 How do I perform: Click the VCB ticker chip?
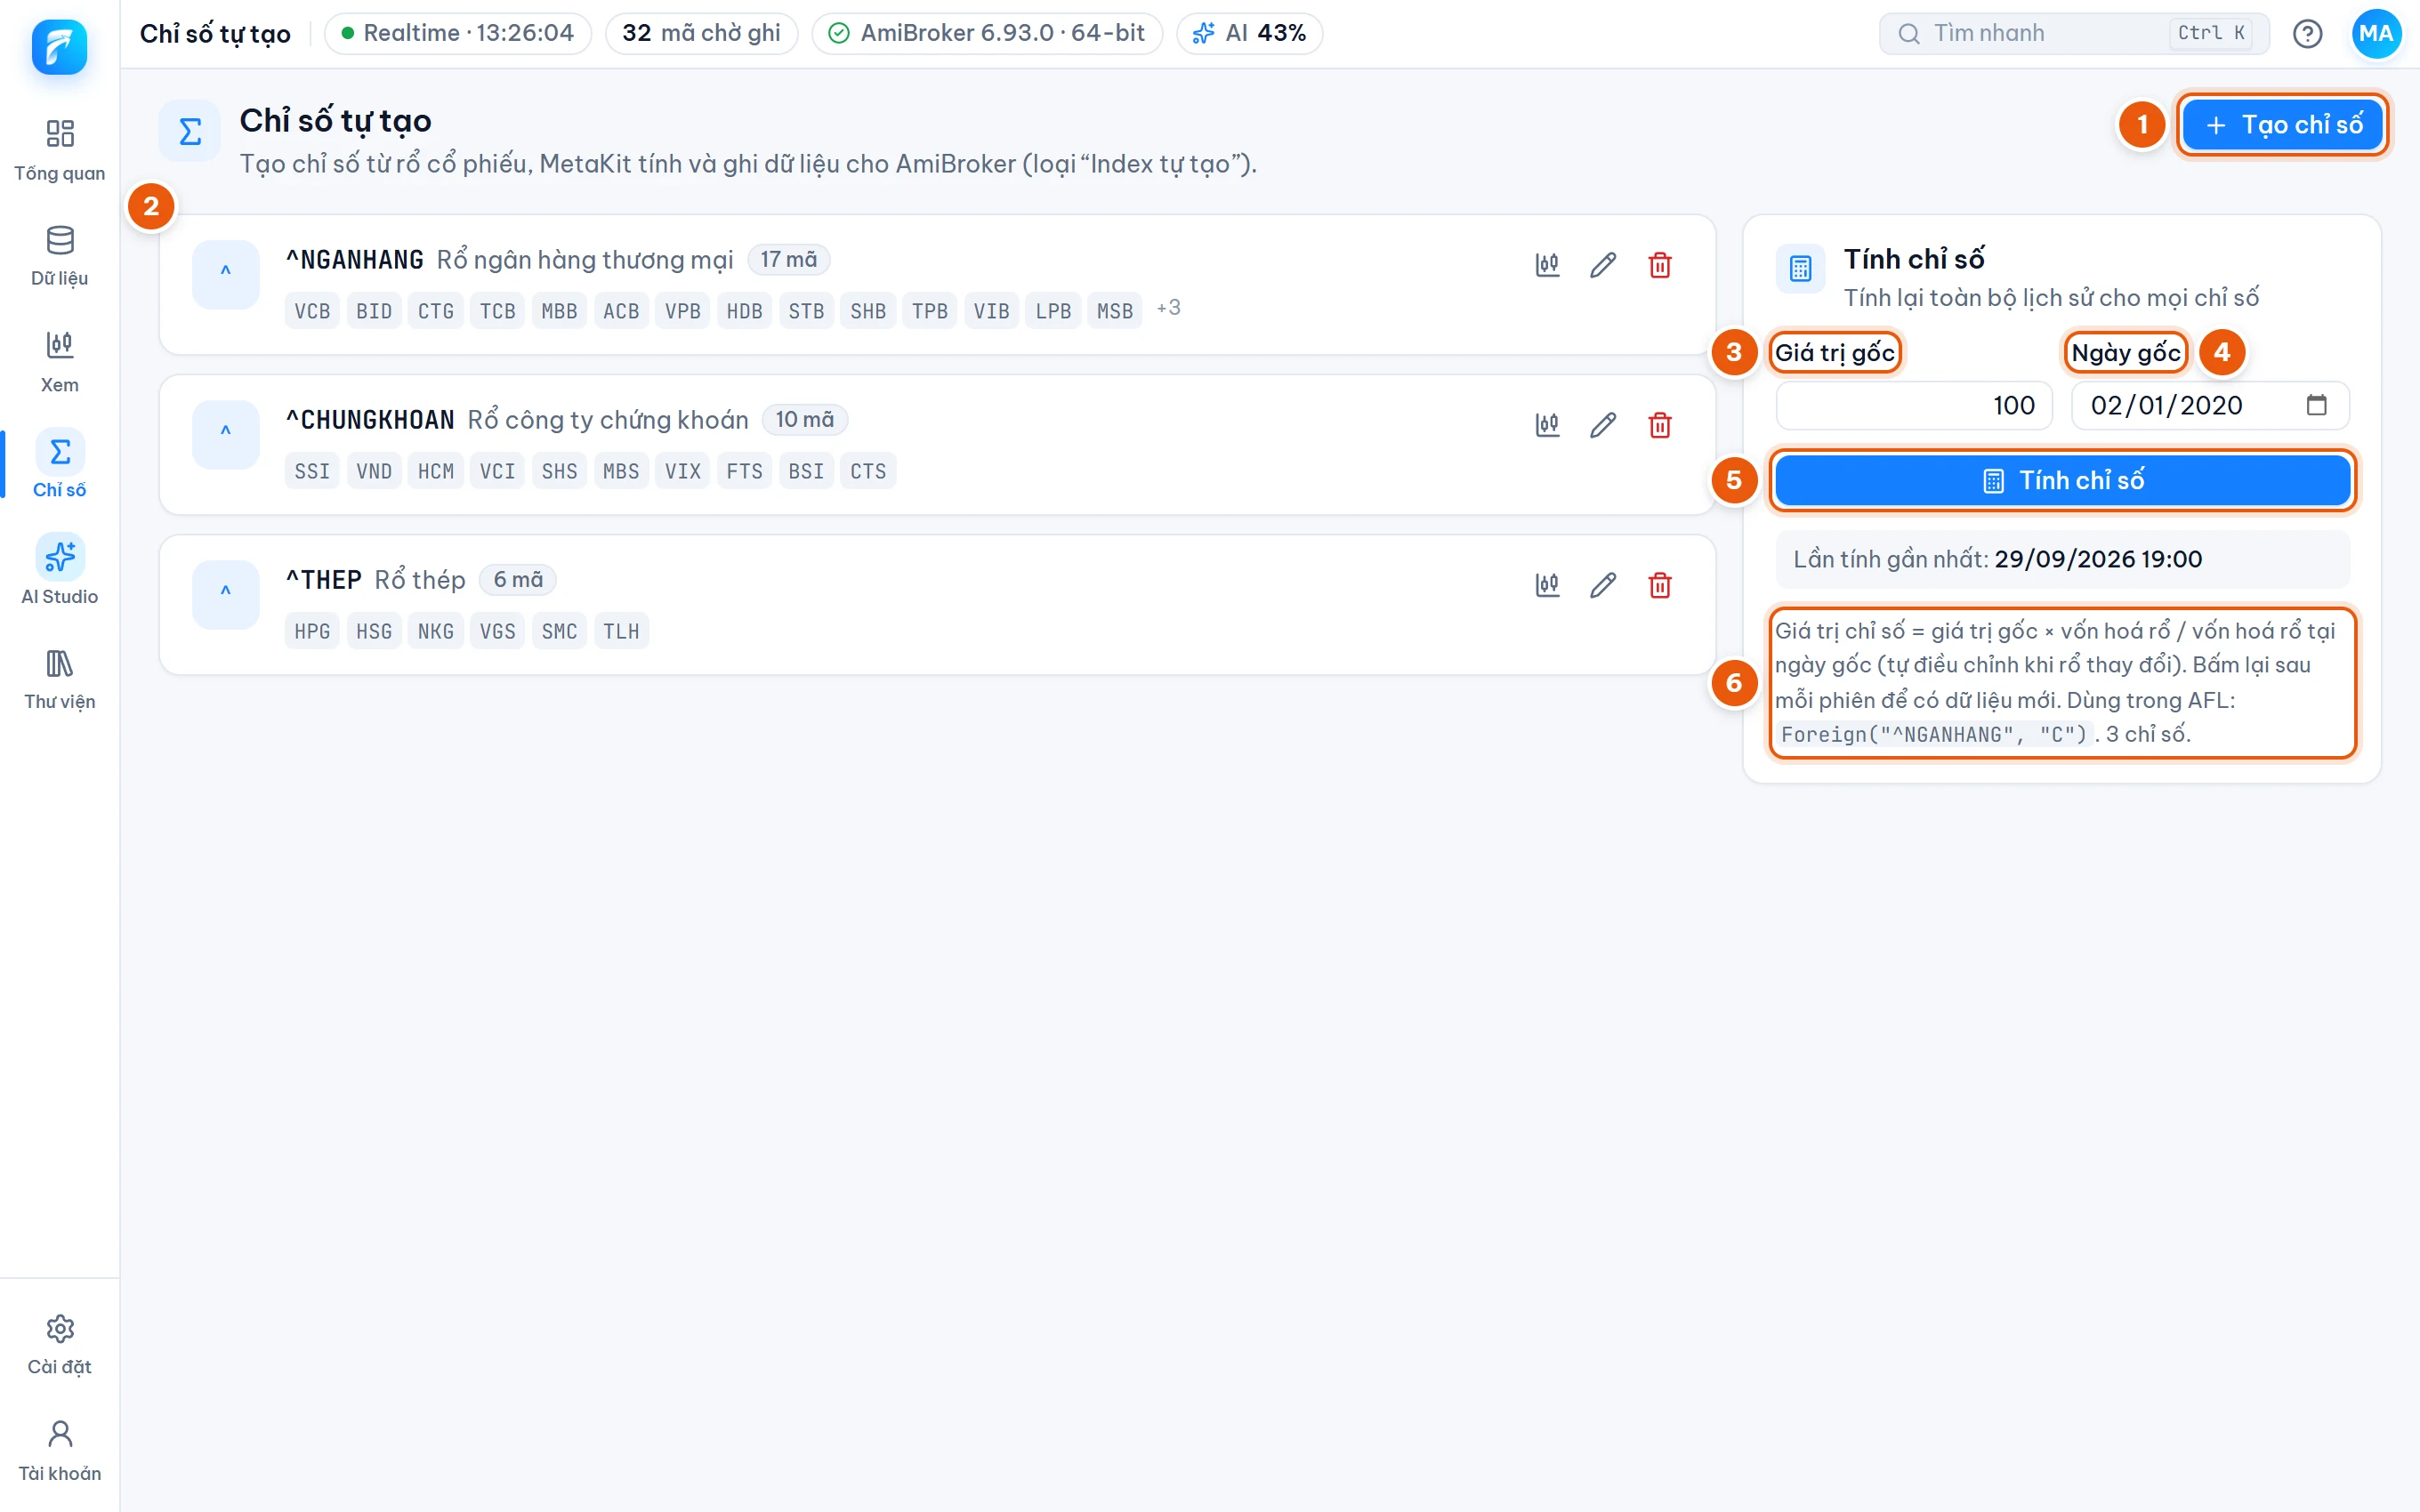click(312, 311)
